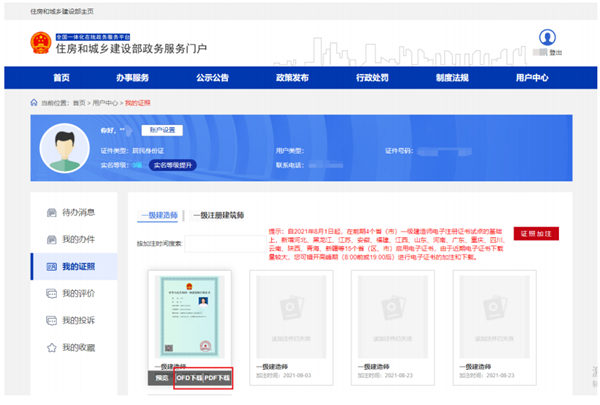Click the annotation time search field
This screenshot has height=405, width=600.
pyautogui.click(x=223, y=242)
